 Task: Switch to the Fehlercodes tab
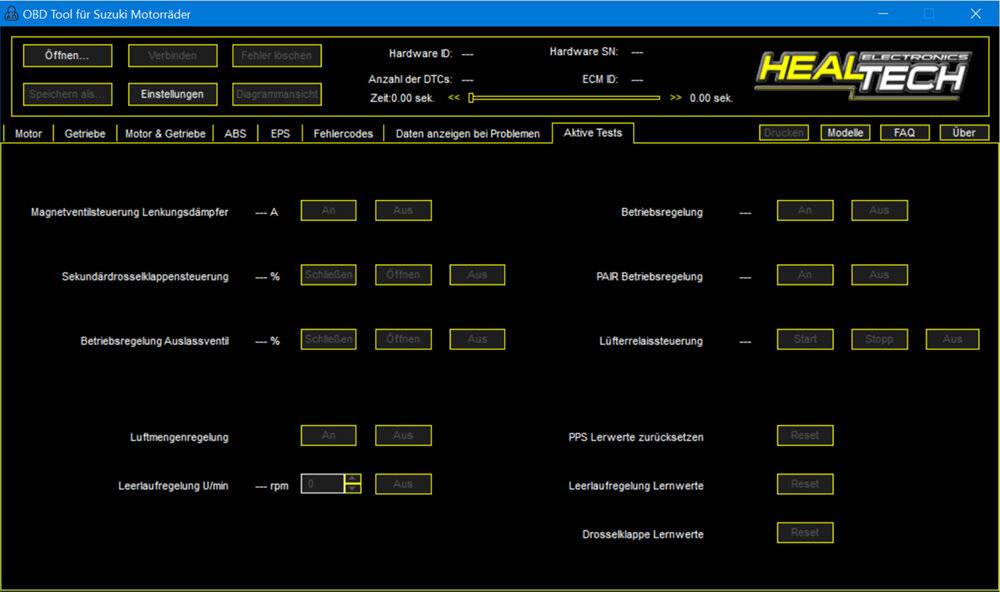tap(341, 133)
